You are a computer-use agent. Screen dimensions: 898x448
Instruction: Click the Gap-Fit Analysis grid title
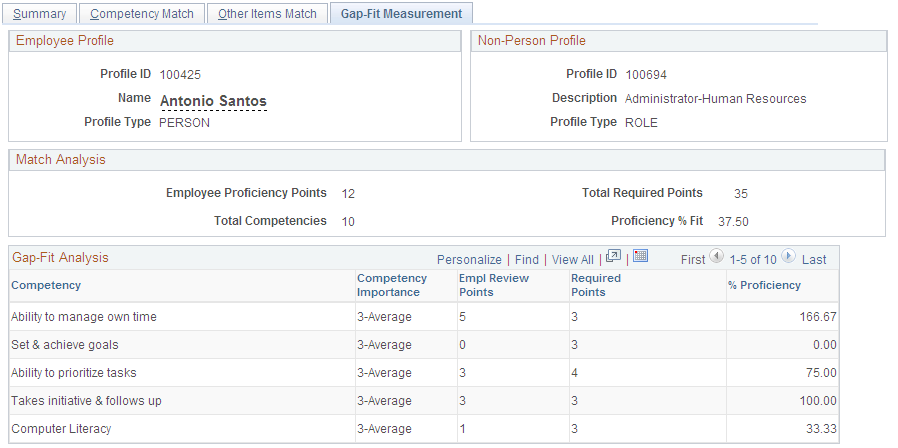60,258
